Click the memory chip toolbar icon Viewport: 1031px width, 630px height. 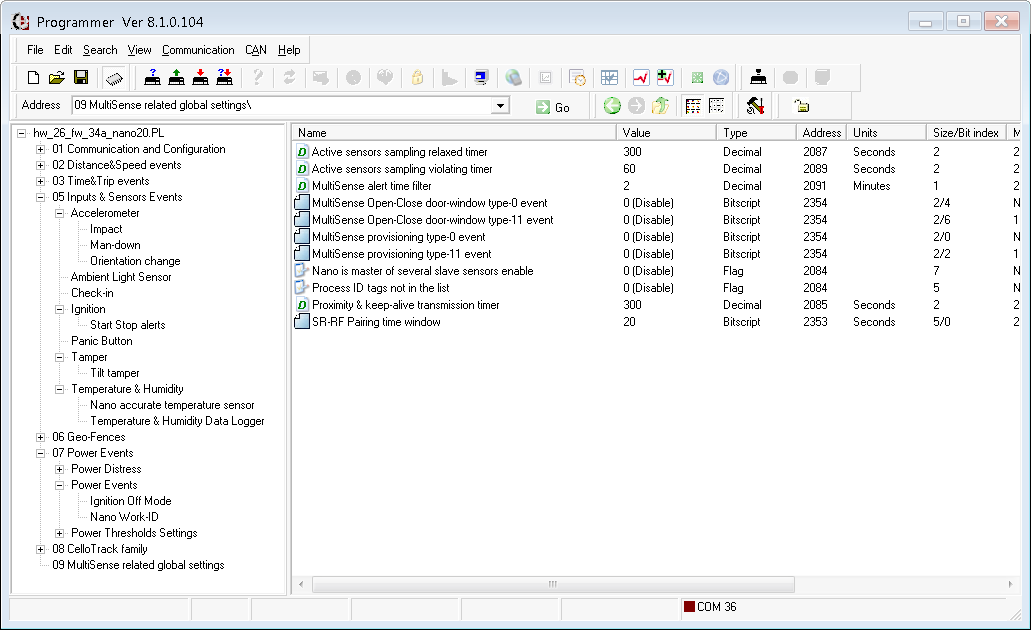pos(114,78)
